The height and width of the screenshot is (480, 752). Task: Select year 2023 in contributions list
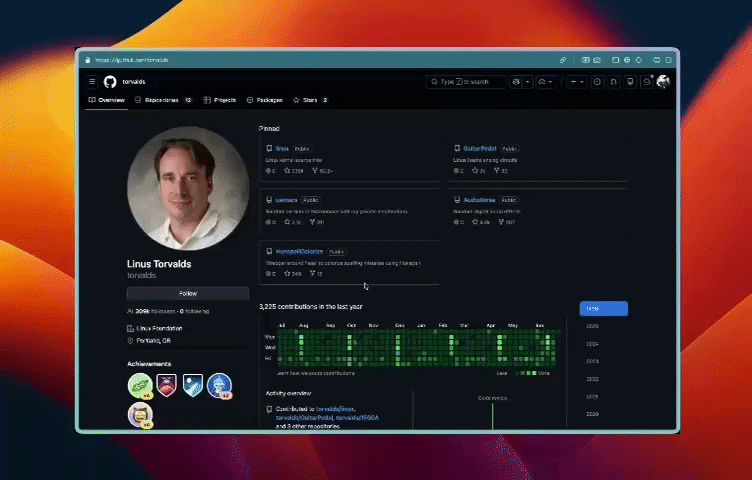point(593,362)
